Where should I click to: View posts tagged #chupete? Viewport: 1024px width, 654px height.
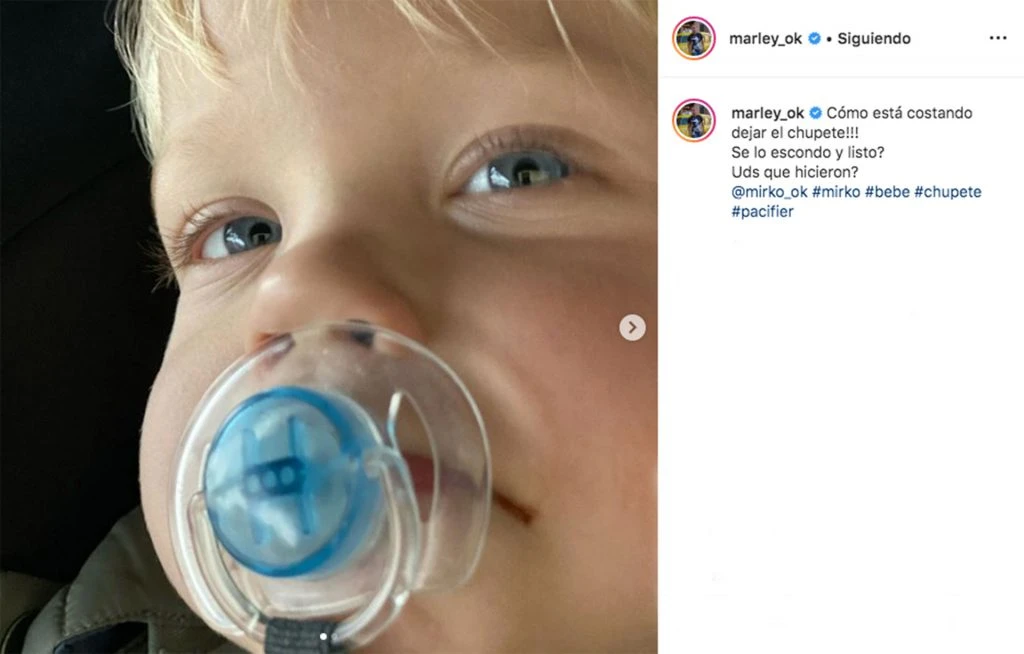948,191
